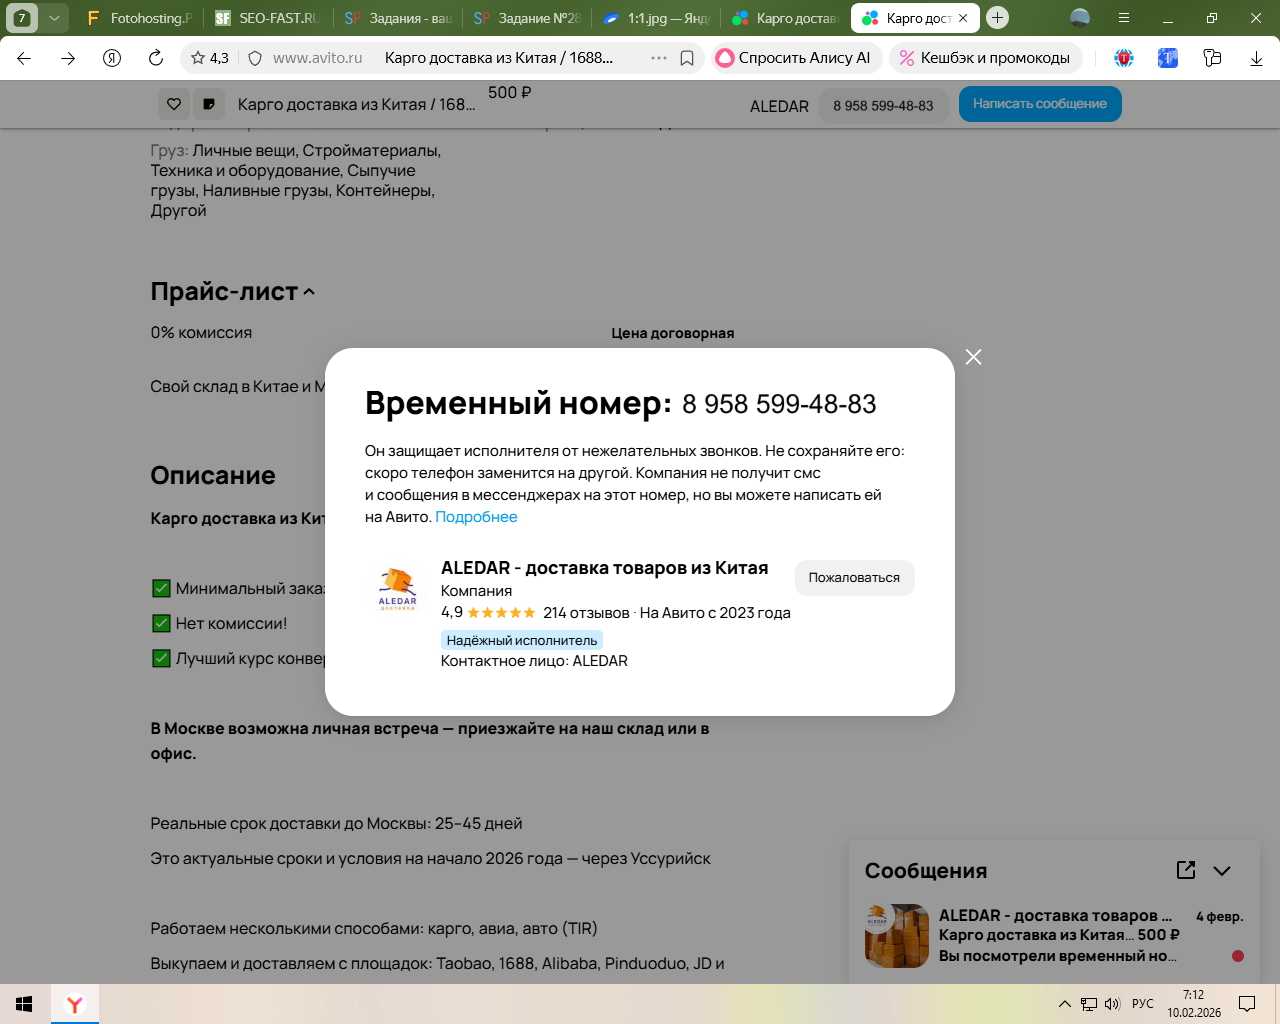This screenshot has width=1280, height=1024.
Task: Open Yandex home via the Я icon
Action: pos(112,58)
